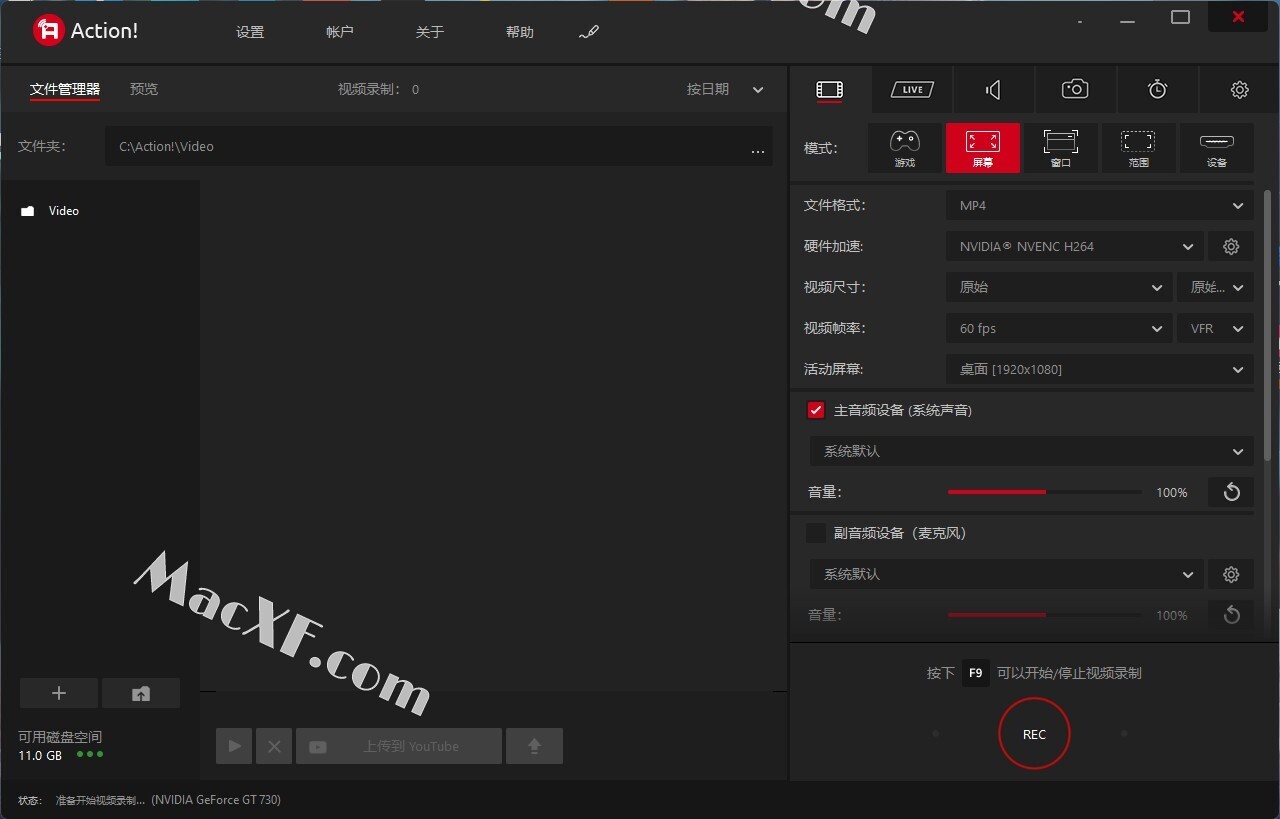1280x819 pixels.
Task: Open the benchmark timer tab
Action: pyautogui.click(x=1157, y=90)
